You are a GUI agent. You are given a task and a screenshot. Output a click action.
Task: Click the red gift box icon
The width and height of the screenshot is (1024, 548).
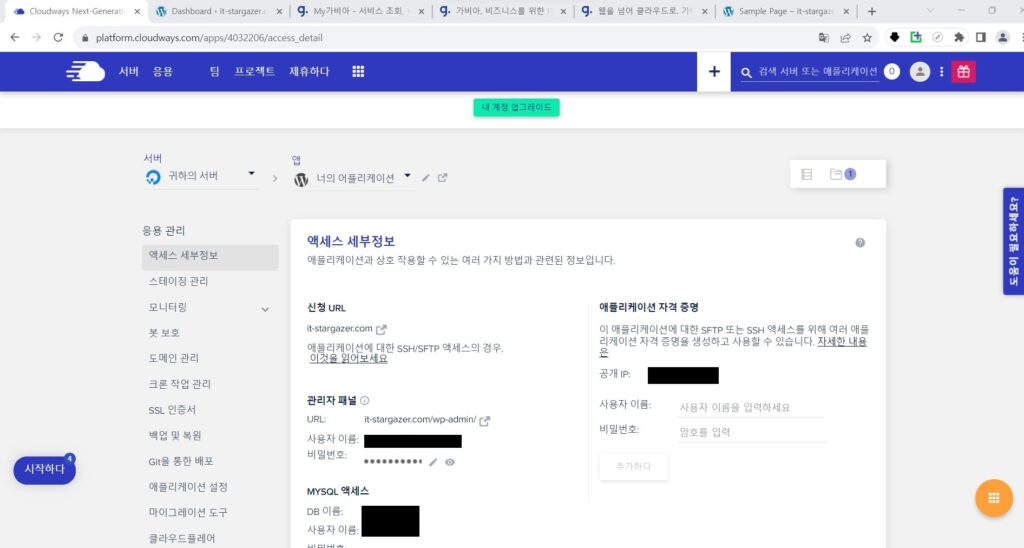(x=963, y=71)
